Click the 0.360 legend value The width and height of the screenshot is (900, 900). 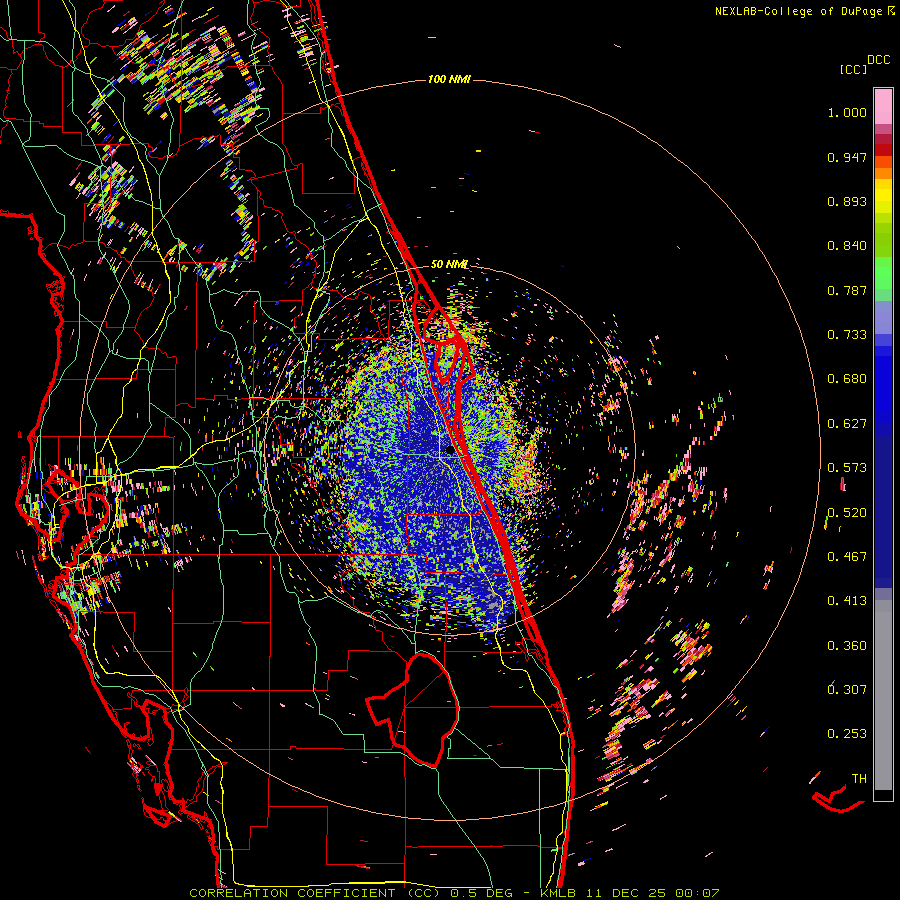pyautogui.click(x=847, y=646)
